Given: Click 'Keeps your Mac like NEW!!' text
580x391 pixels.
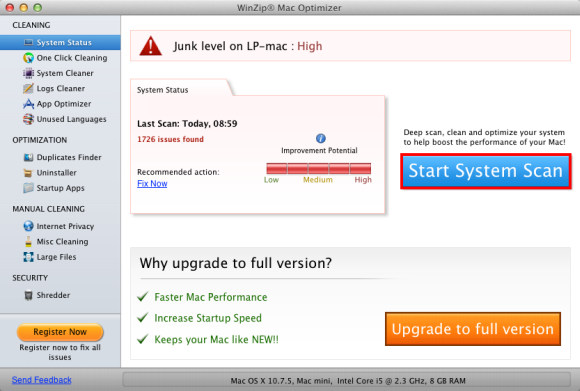Looking at the screenshot, I should (x=216, y=339).
